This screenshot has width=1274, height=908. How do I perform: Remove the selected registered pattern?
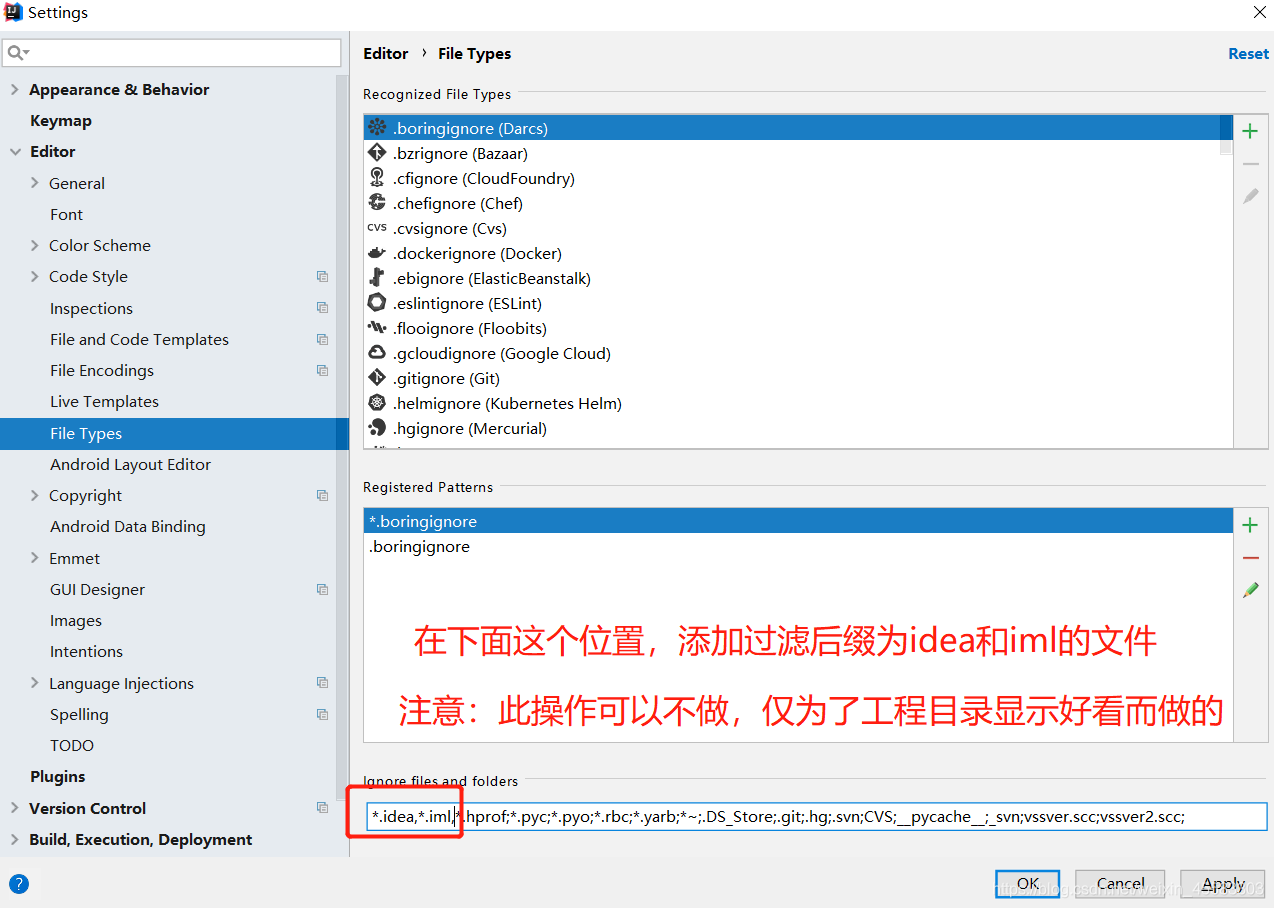point(1250,558)
